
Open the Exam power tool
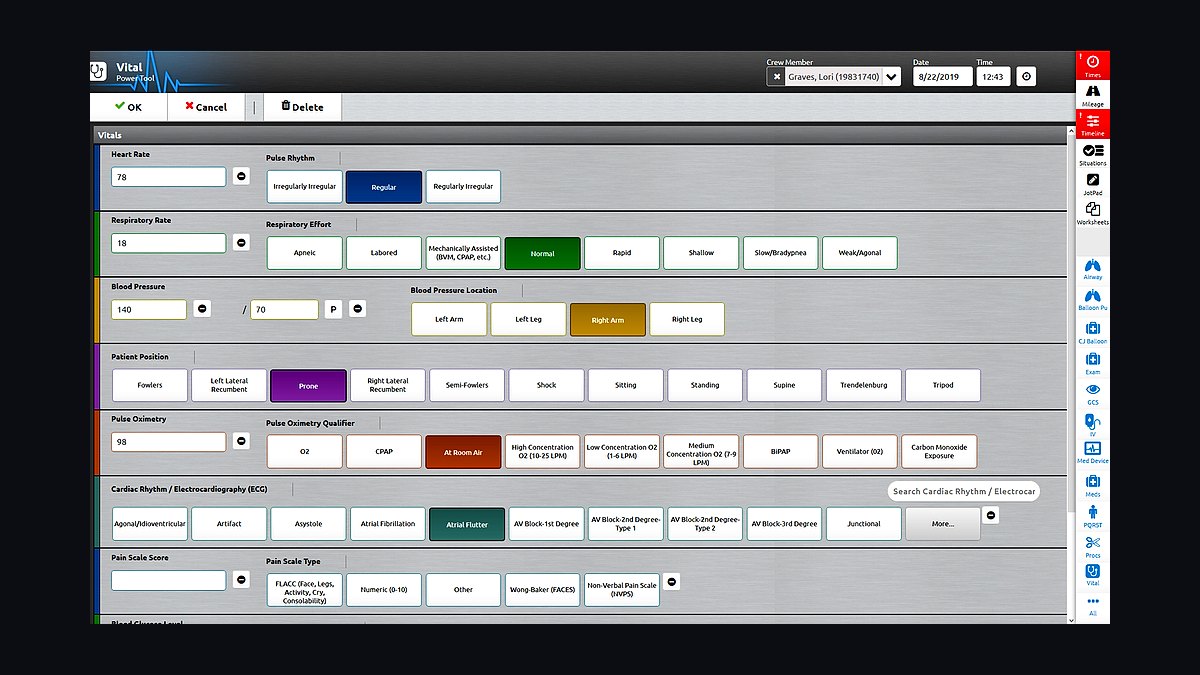(x=1092, y=363)
